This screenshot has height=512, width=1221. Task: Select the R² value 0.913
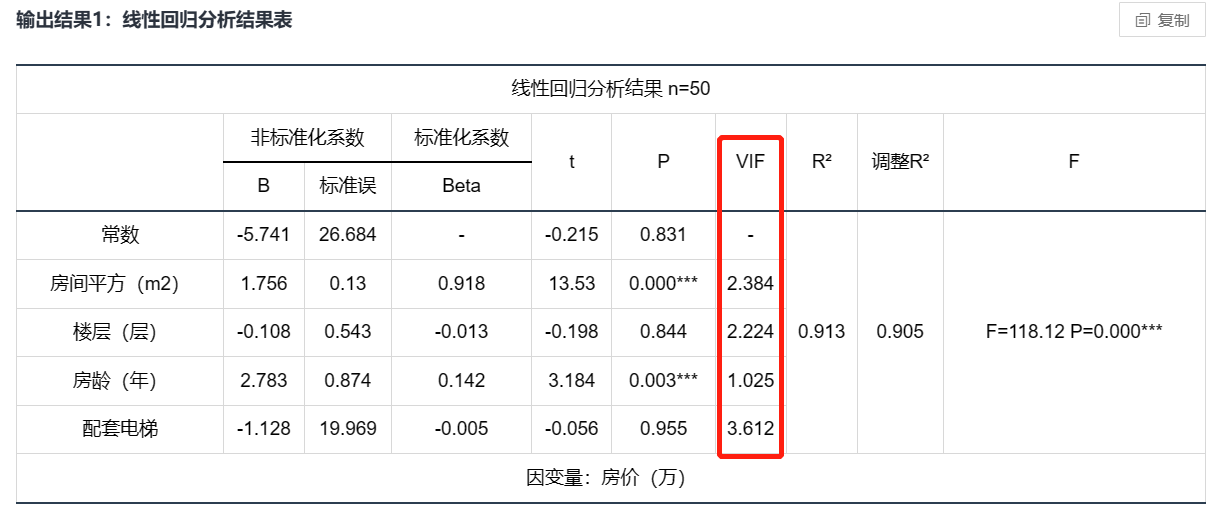[822, 331]
